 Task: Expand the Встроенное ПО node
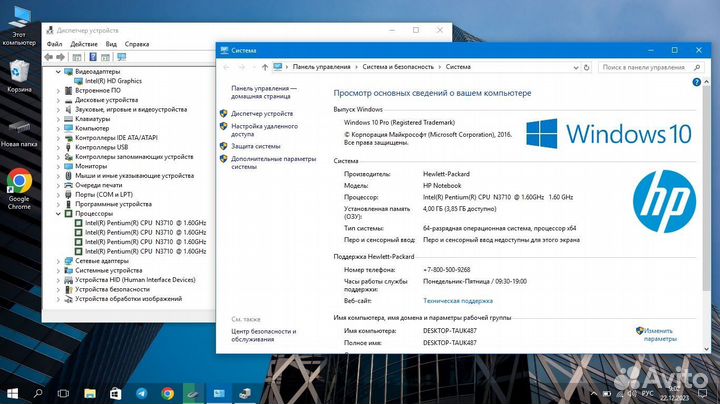point(58,90)
